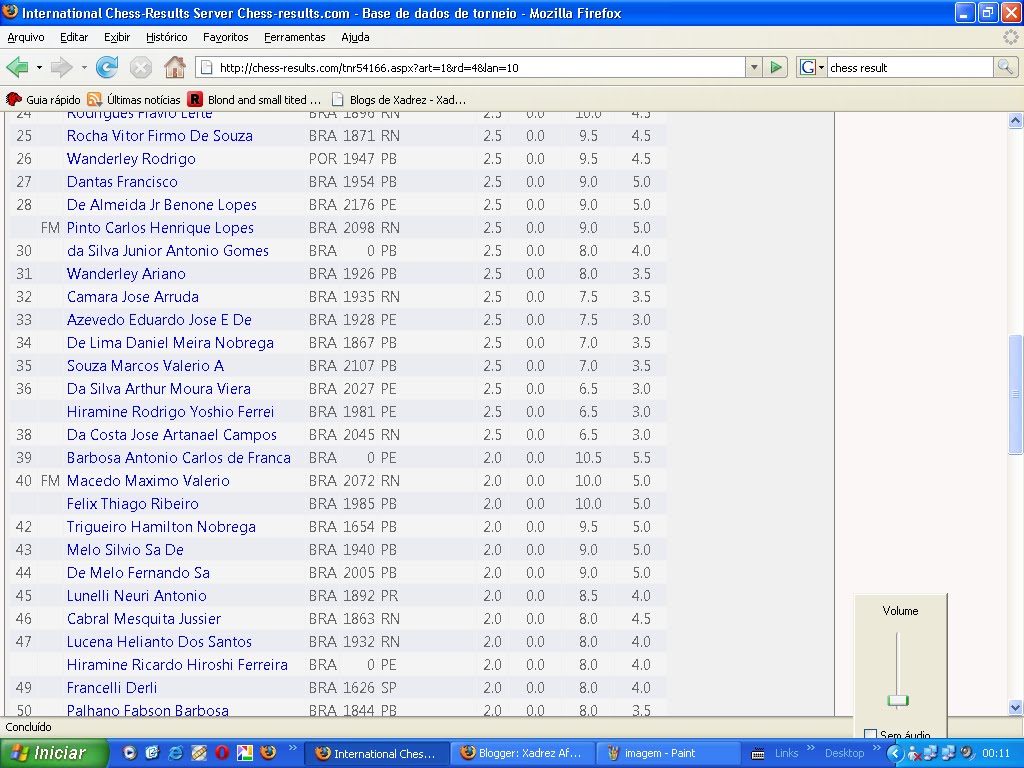The image size is (1024, 768).
Task: Launch Windows Media Player from quick launch
Action: 129,753
